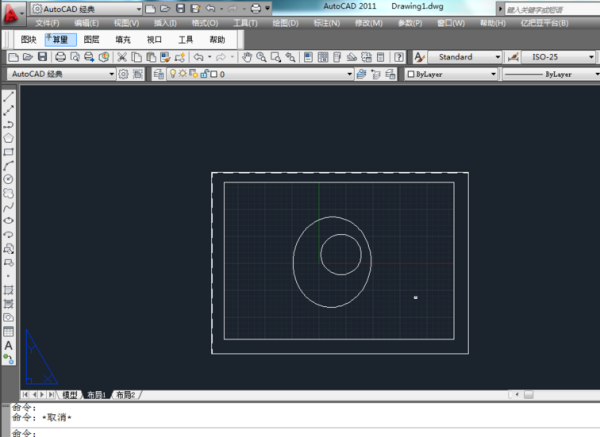Open the ByLayer linetype dropdown

point(551,74)
